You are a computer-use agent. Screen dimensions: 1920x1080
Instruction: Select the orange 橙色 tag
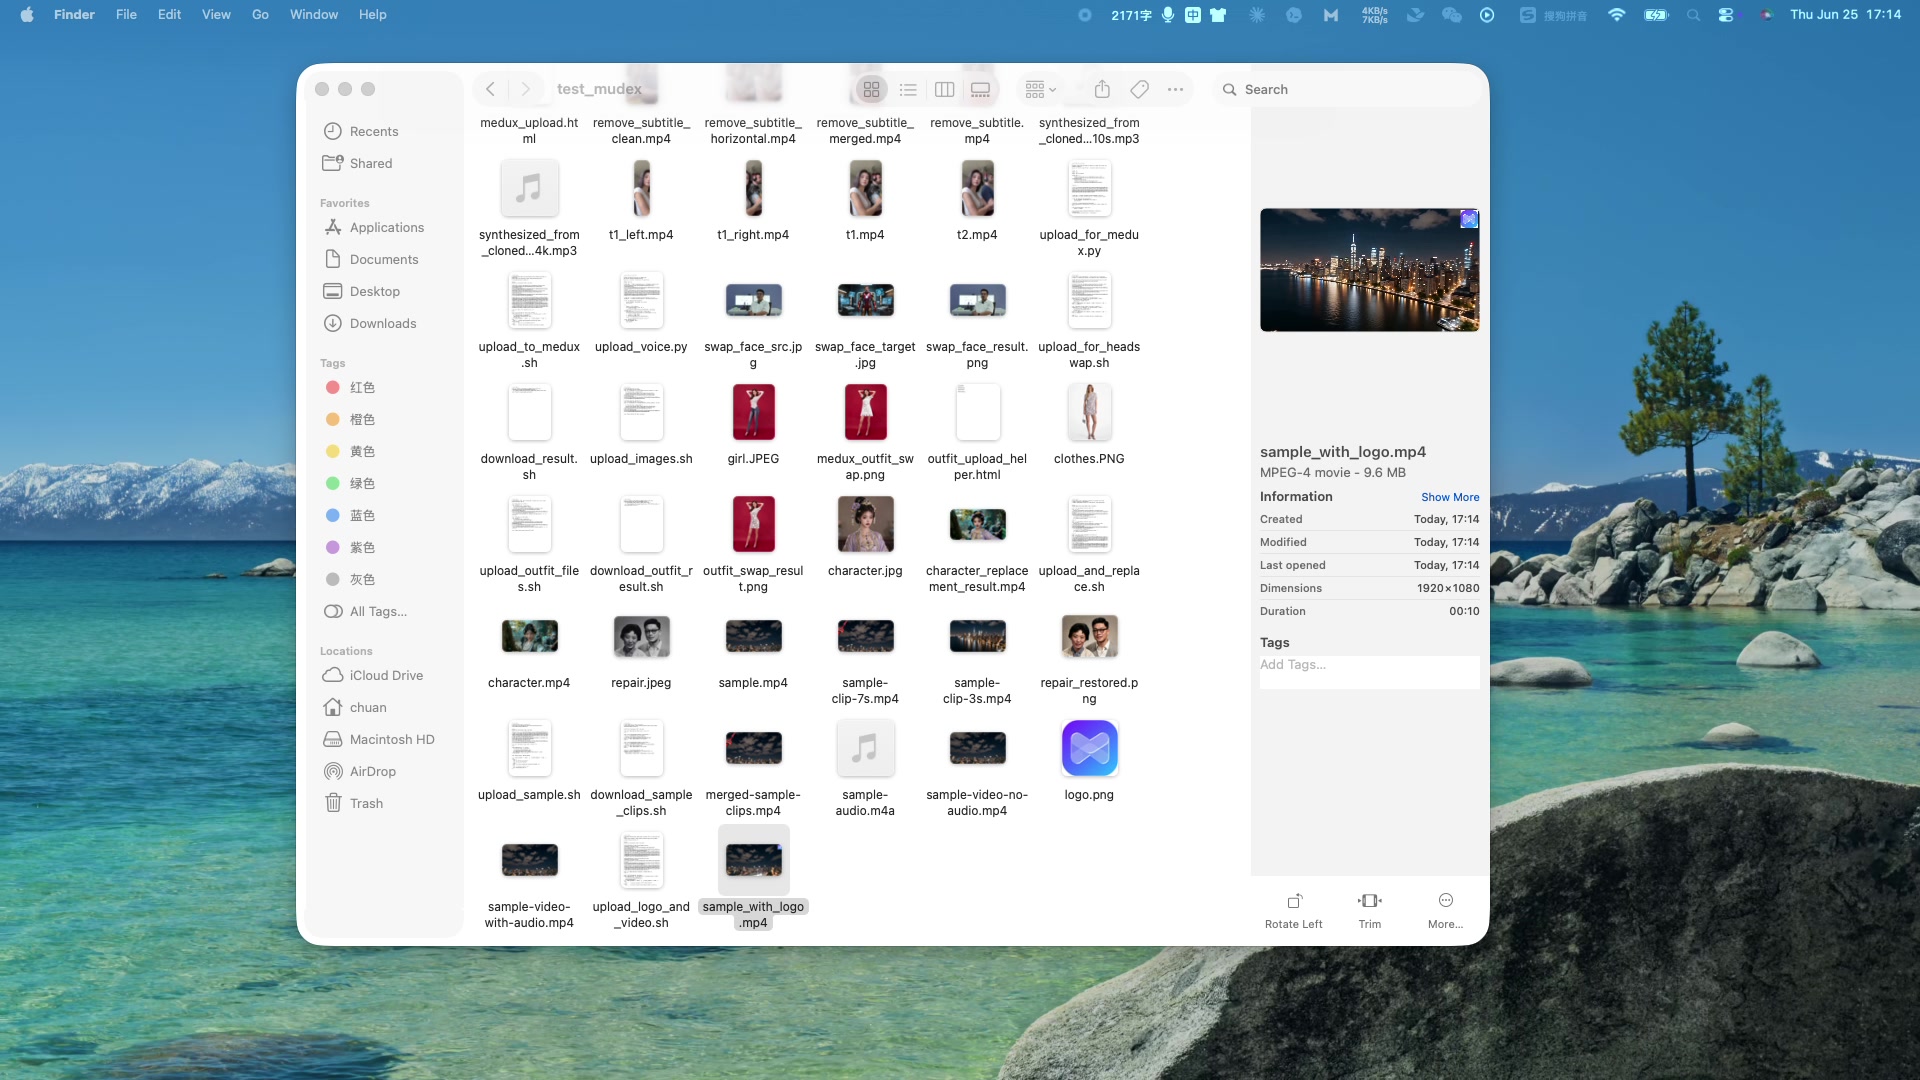pos(384,420)
